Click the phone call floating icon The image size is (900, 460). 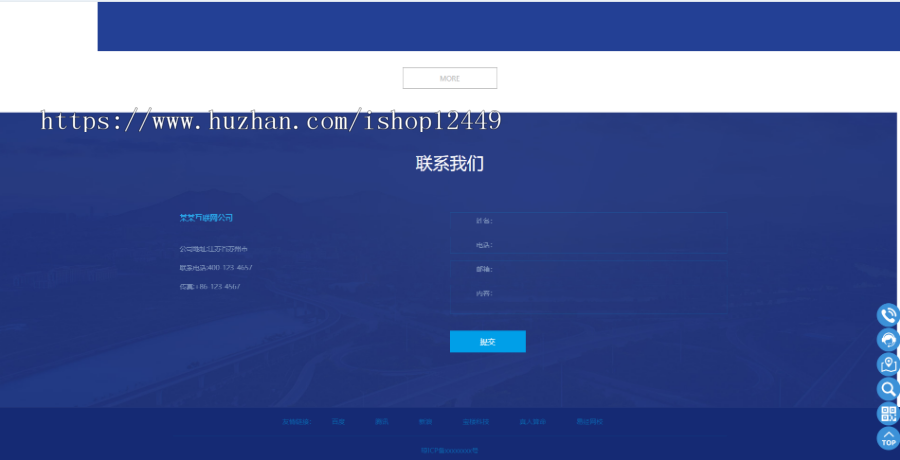pyautogui.click(x=888, y=315)
